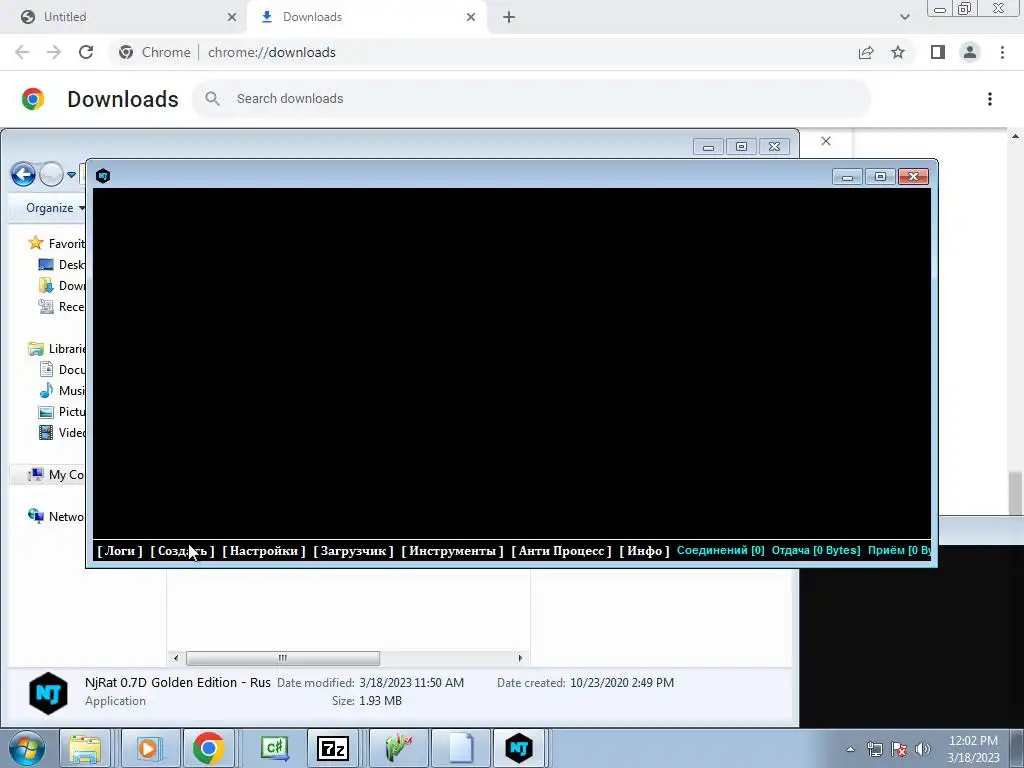Click the Explorer horizontal scrollbar thumb
Viewport: 1024px width, 768px height.
(x=283, y=658)
